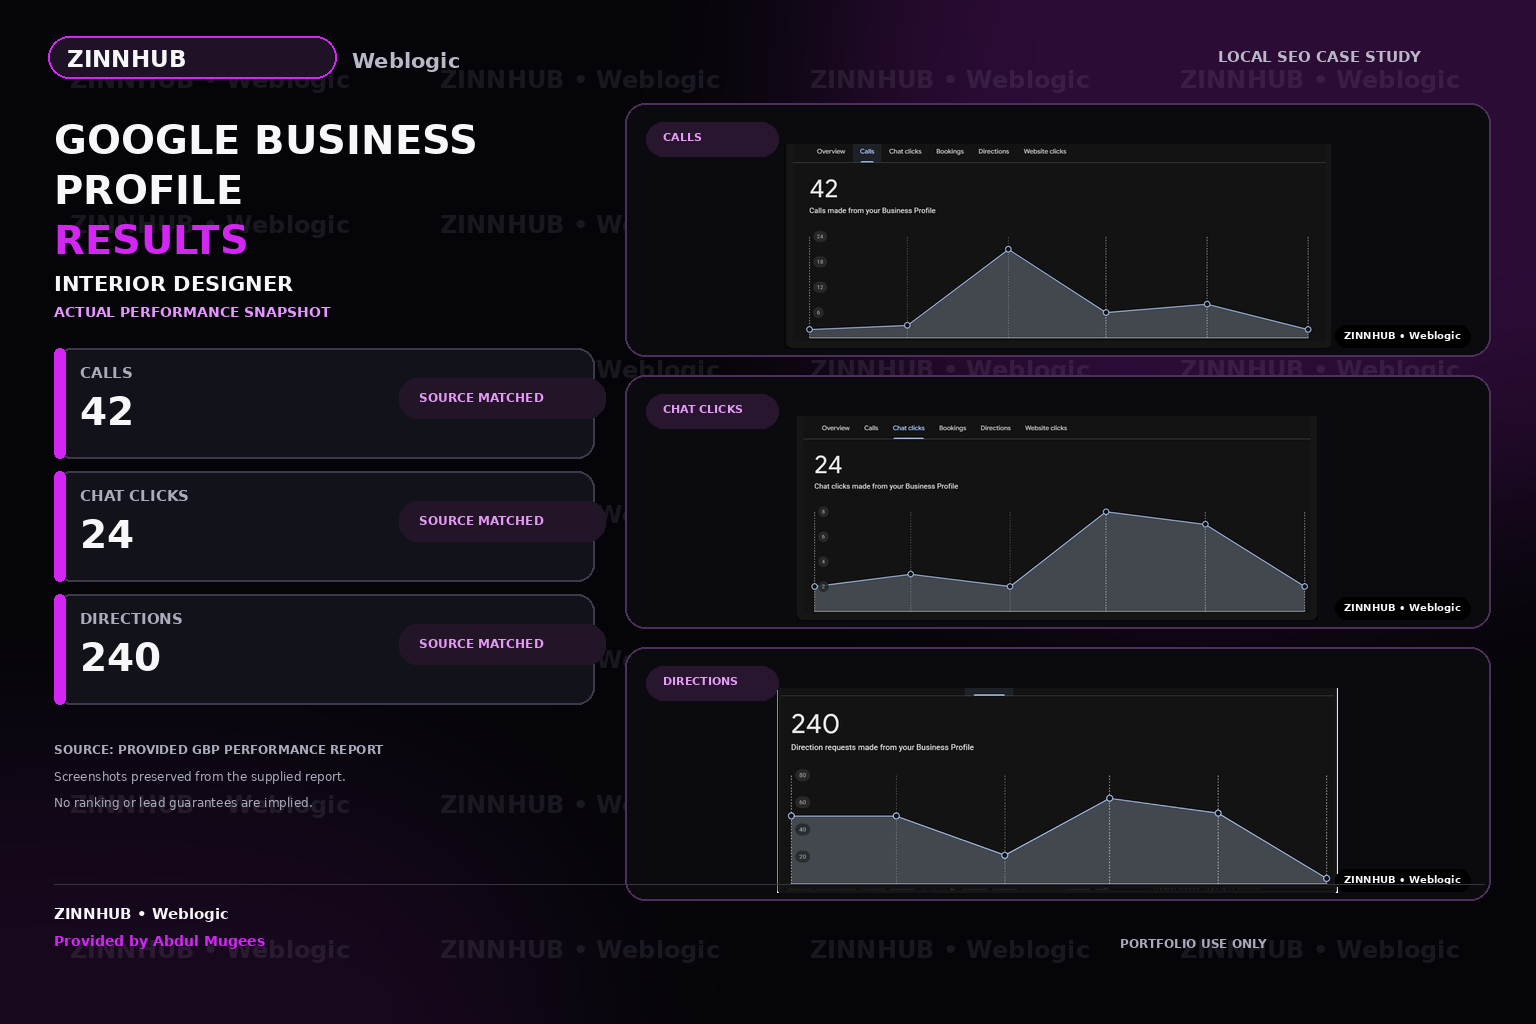The image size is (1536, 1024).
Task: Click Provided by Abdul Mugees text
Action: point(160,941)
